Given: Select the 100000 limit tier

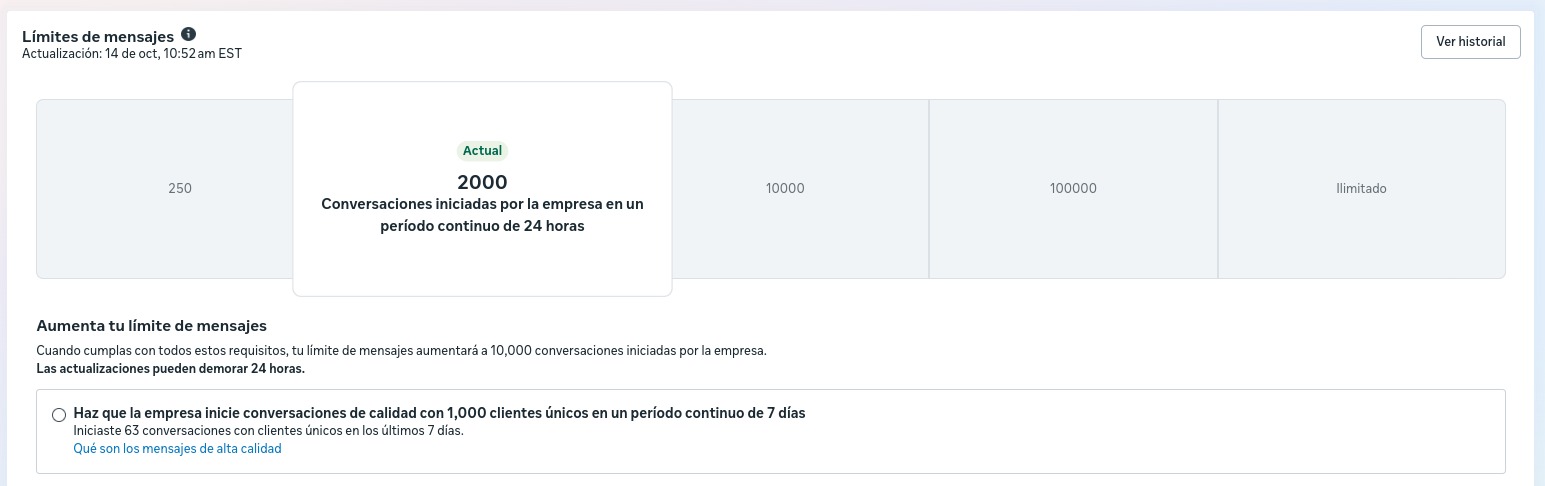Looking at the screenshot, I should point(1073,188).
